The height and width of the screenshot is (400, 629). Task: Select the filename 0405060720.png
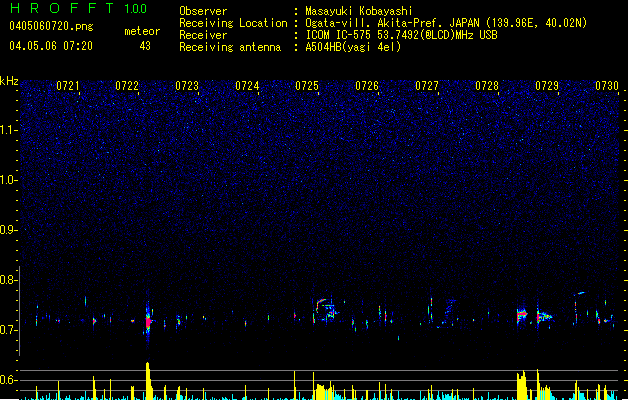(51, 27)
